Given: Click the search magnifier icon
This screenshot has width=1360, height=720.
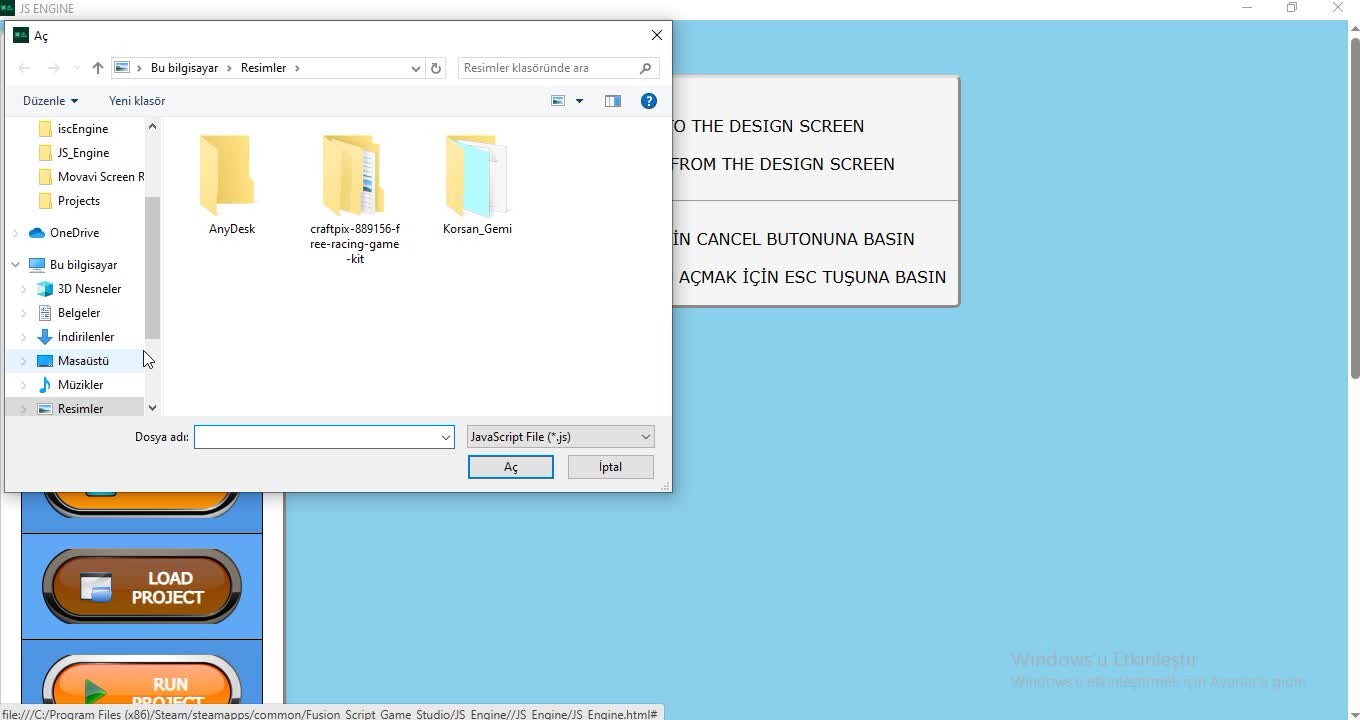Looking at the screenshot, I should tap(645, 68).
